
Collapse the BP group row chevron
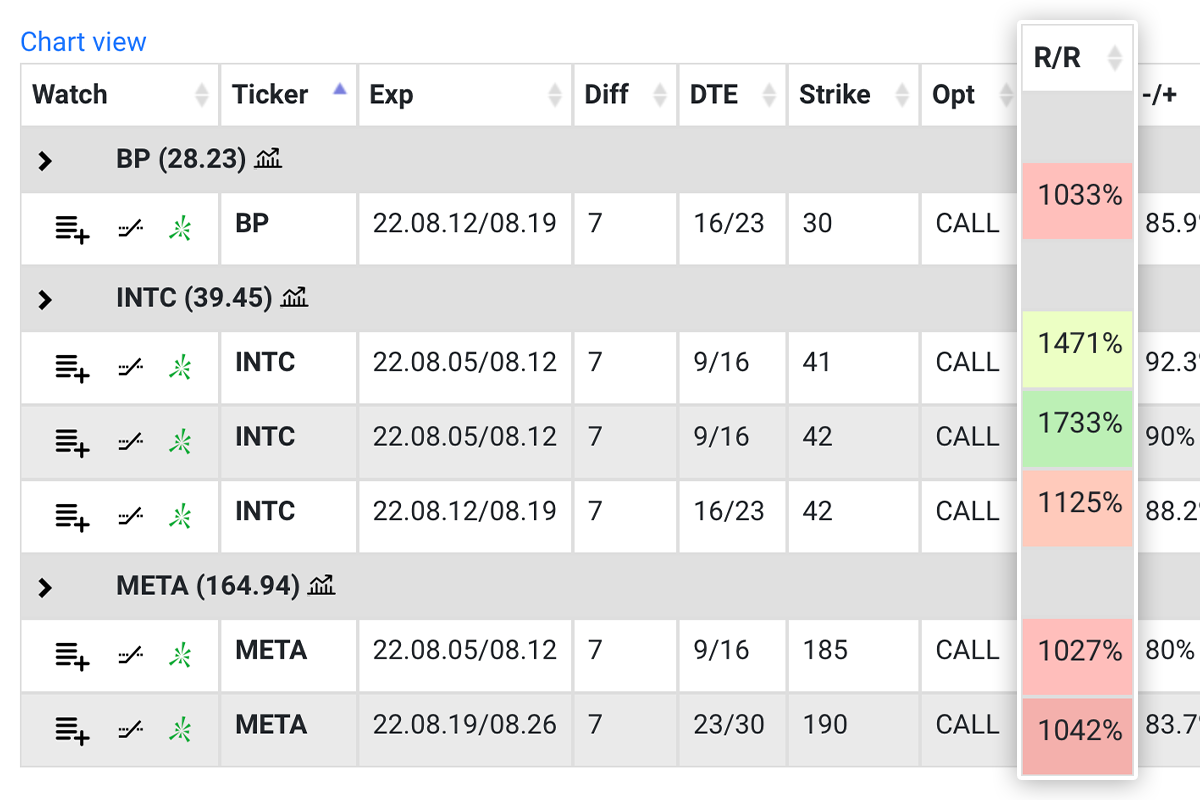coord(45,160)
